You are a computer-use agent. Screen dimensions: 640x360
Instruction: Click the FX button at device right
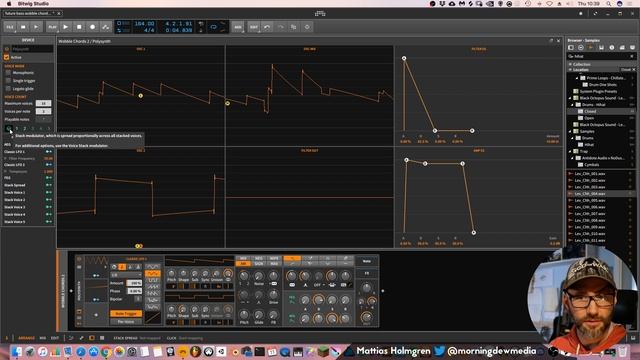pyautogui.click(x=367, y=273)
